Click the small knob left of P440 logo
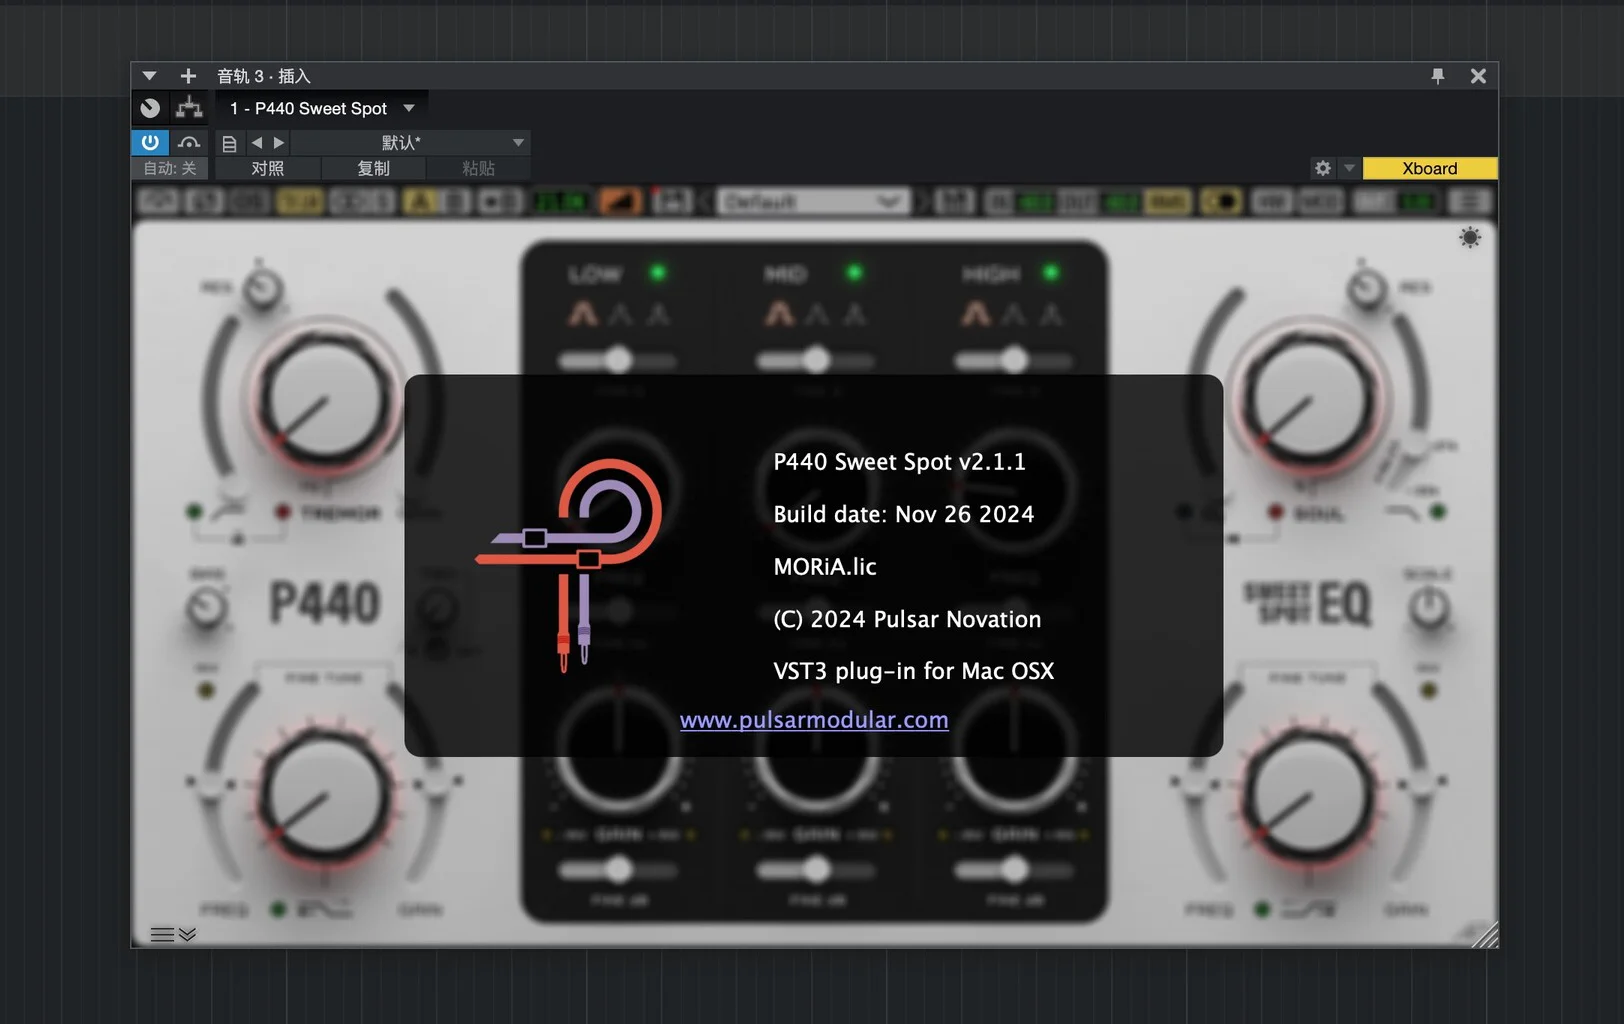 208,607
